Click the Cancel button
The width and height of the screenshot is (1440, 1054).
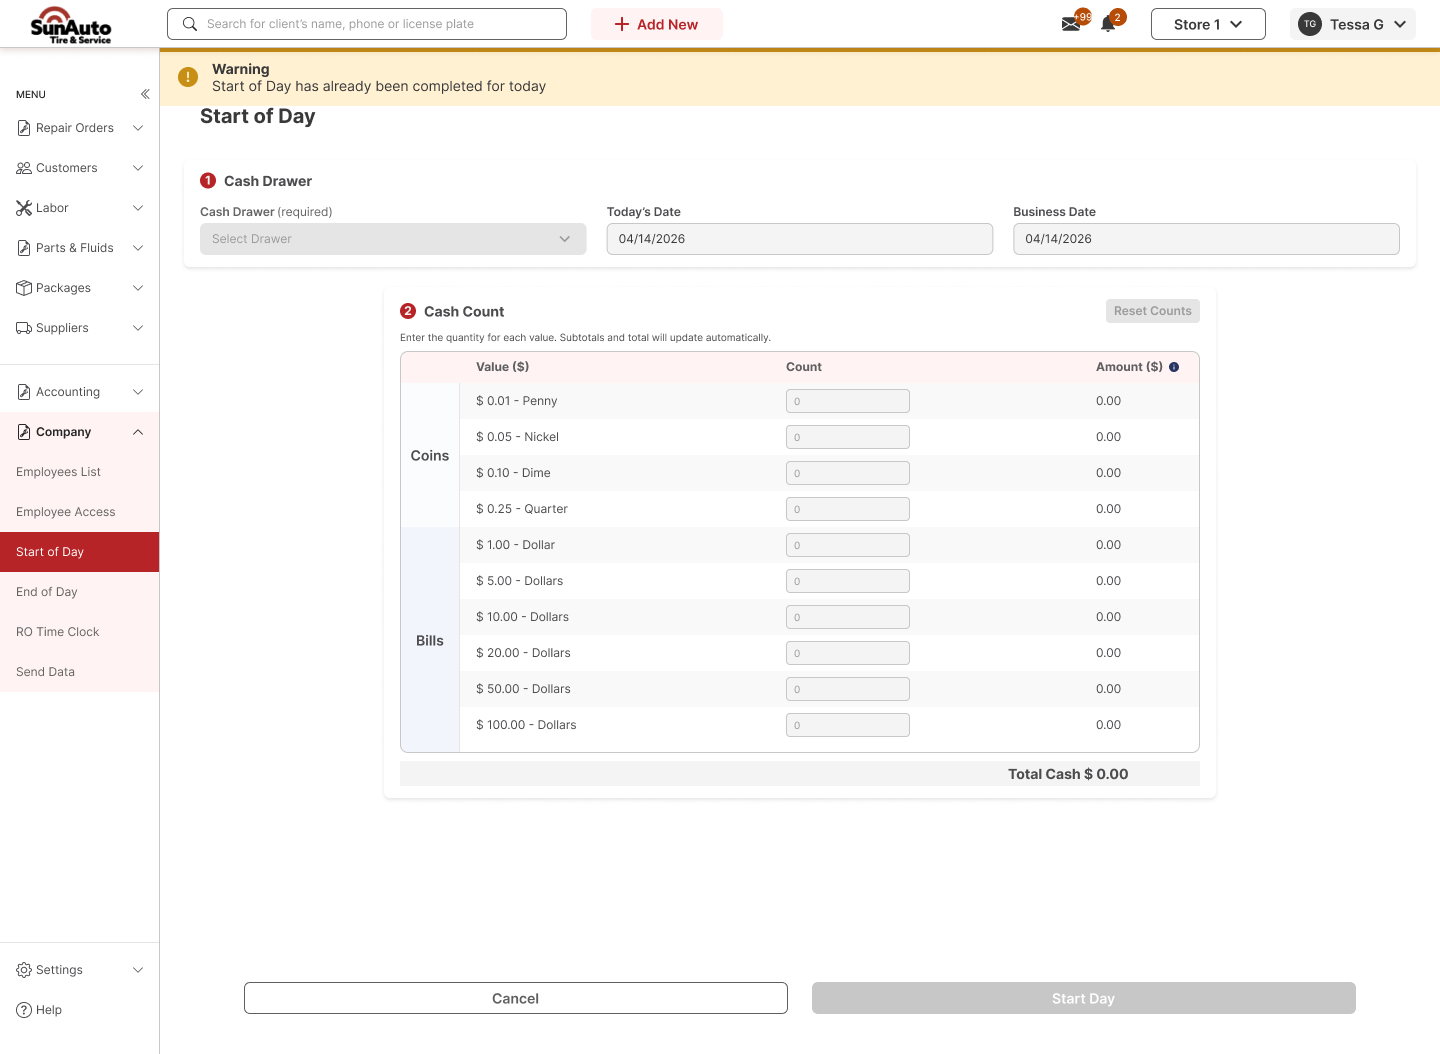516,998
